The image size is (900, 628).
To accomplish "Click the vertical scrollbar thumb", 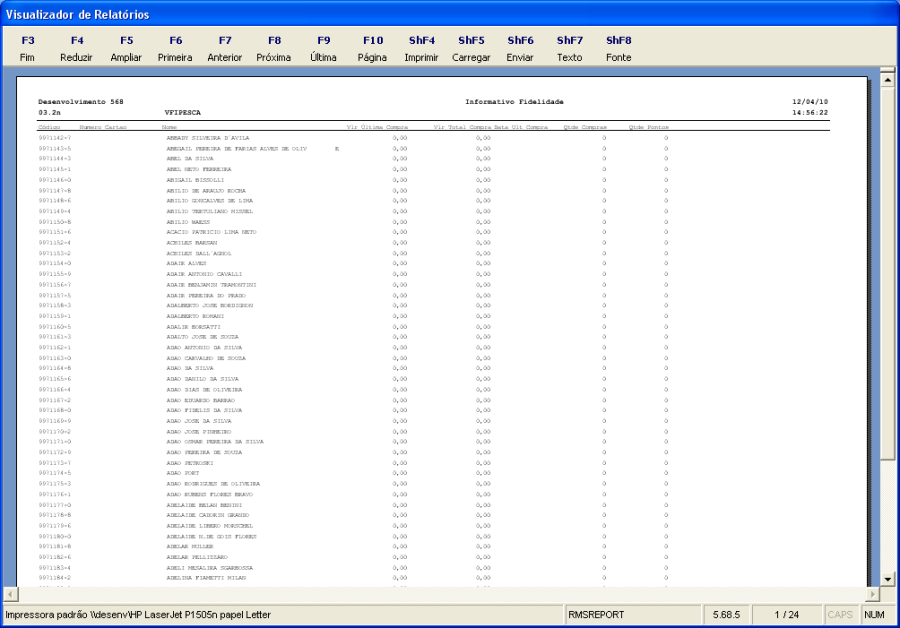I will point(887,273).
